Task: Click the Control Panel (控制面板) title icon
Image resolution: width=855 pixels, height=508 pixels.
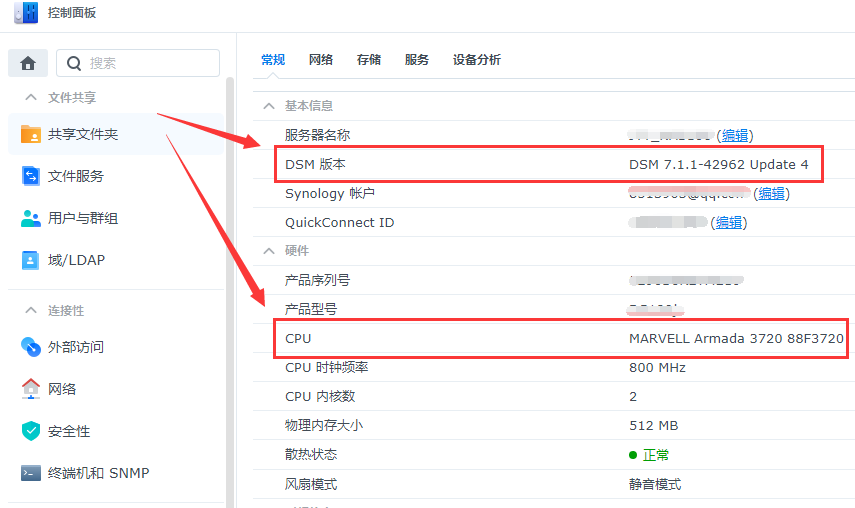Action: pos(26,13)
